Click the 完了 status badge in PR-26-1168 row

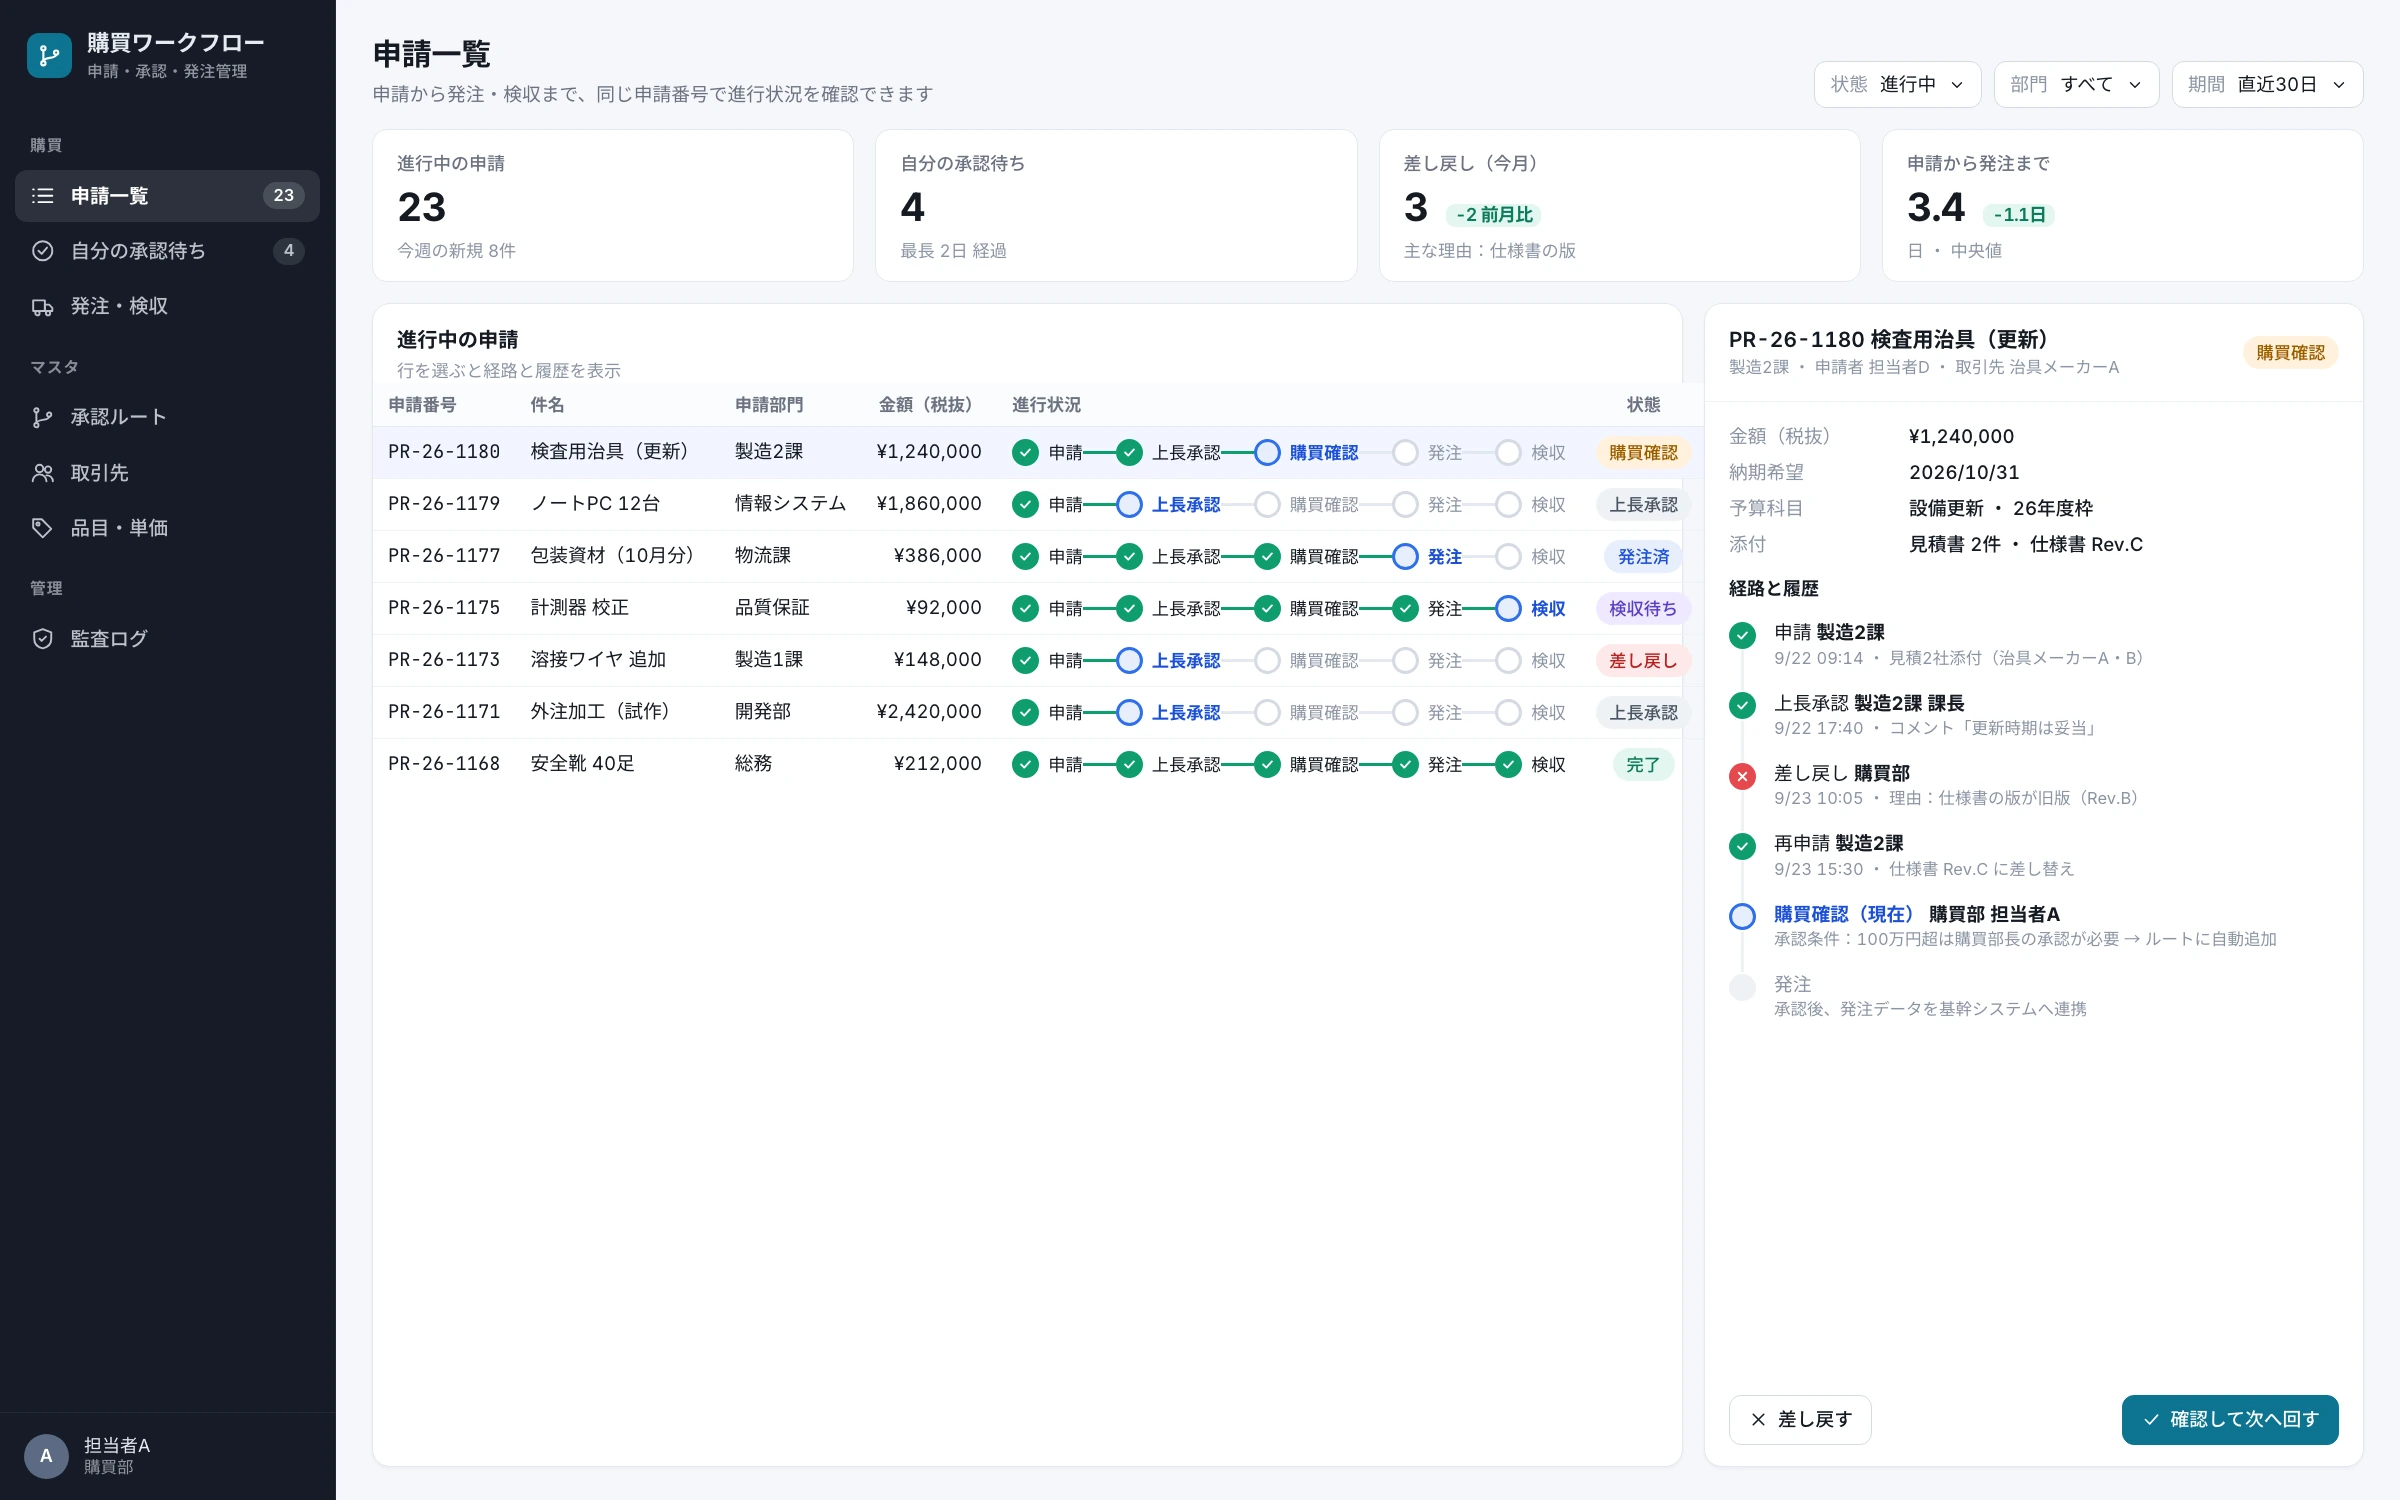[x=1643, y=765]
